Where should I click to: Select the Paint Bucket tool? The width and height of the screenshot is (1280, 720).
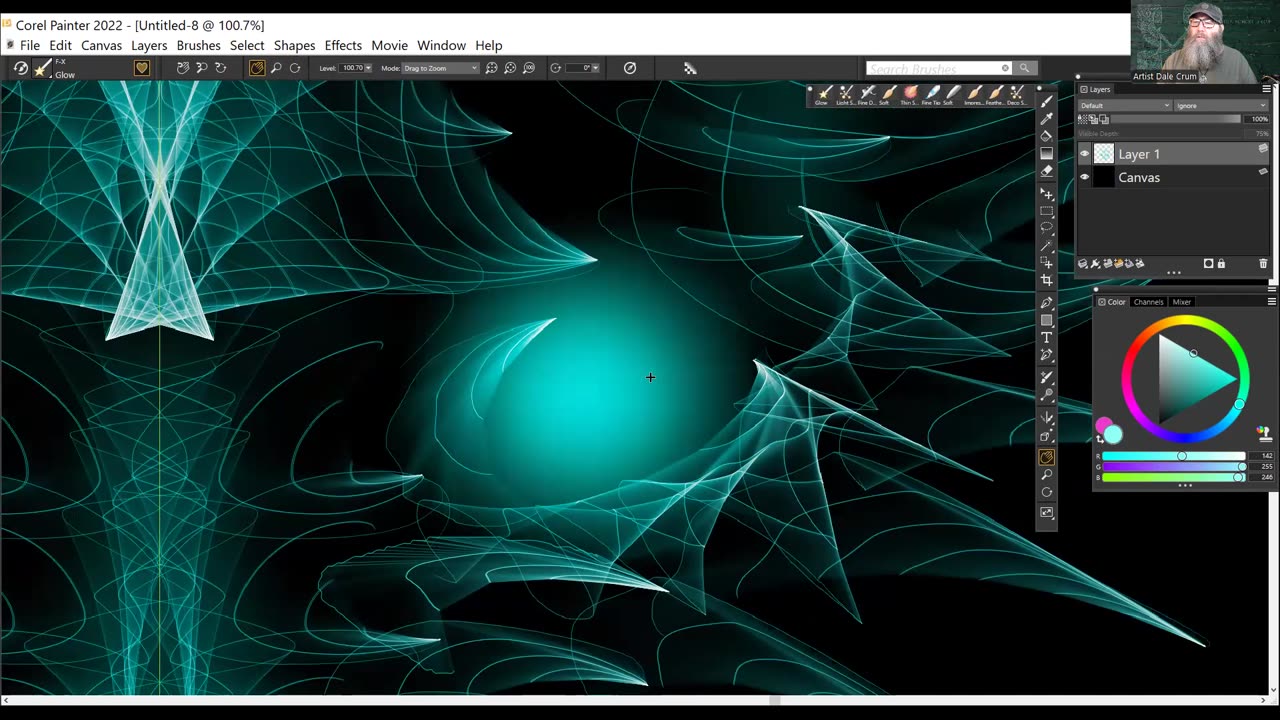[x=1047, y=136]
